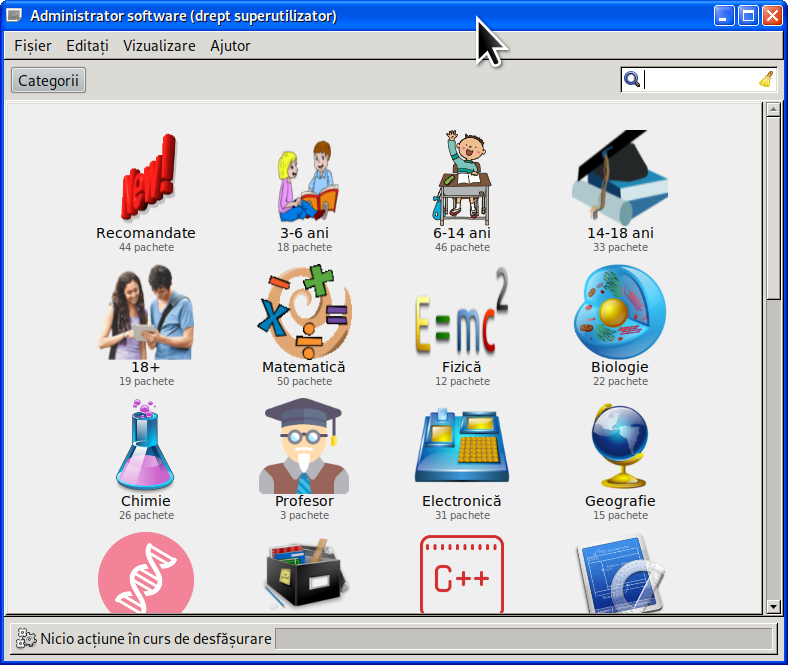Select the "3-6 ani" label

click(x=305, y=233)
